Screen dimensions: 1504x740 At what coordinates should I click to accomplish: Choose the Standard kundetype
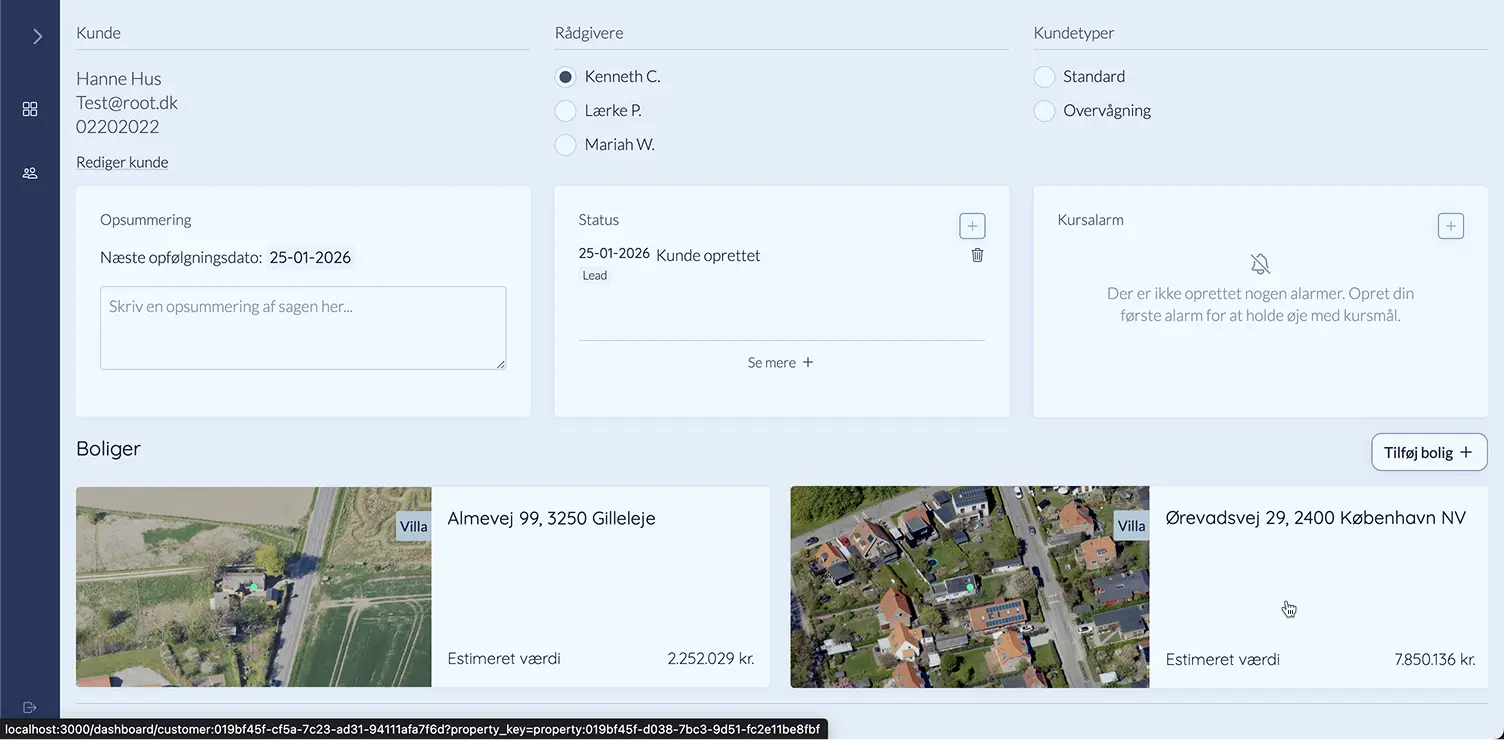[x=1044, y=76]
